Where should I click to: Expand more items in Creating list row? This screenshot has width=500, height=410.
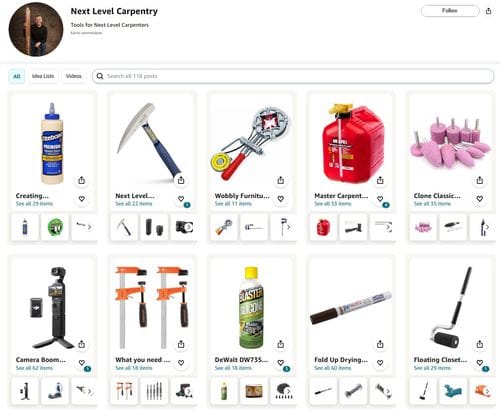tap(89, 227)
